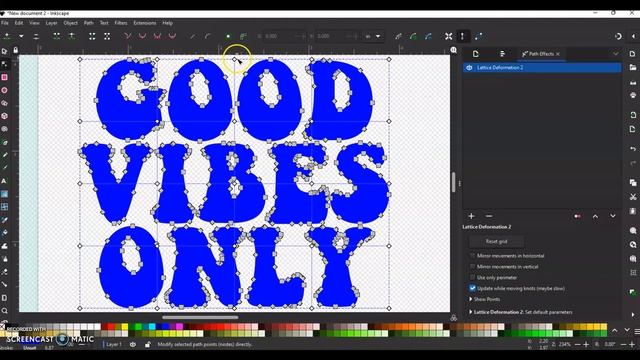Pick yellow swatch in palette

[x=124, y=327]
